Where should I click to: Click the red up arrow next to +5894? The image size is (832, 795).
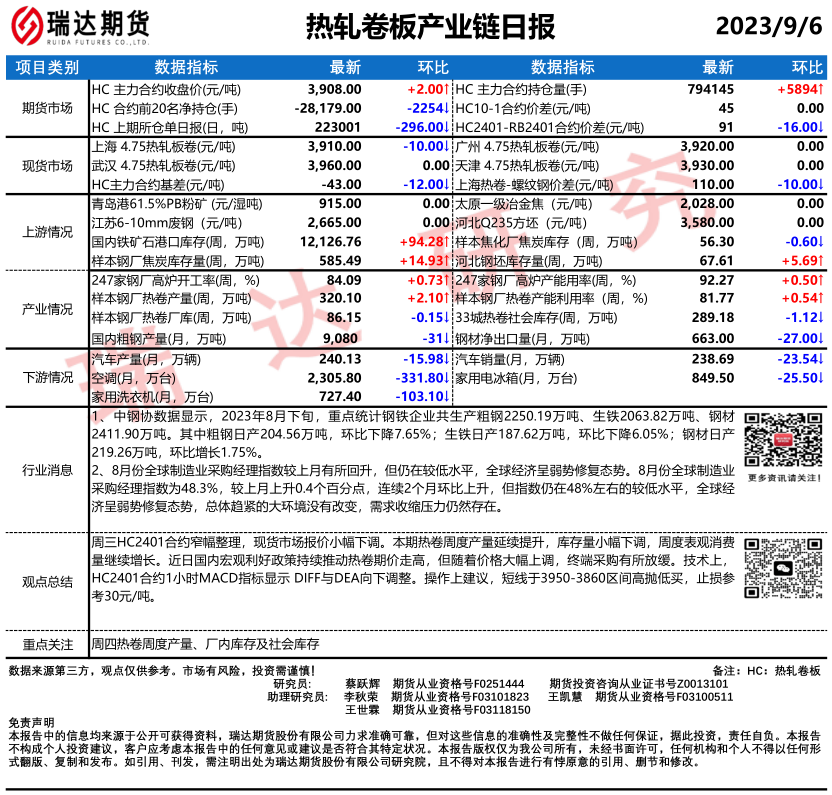tap(821, 88)
